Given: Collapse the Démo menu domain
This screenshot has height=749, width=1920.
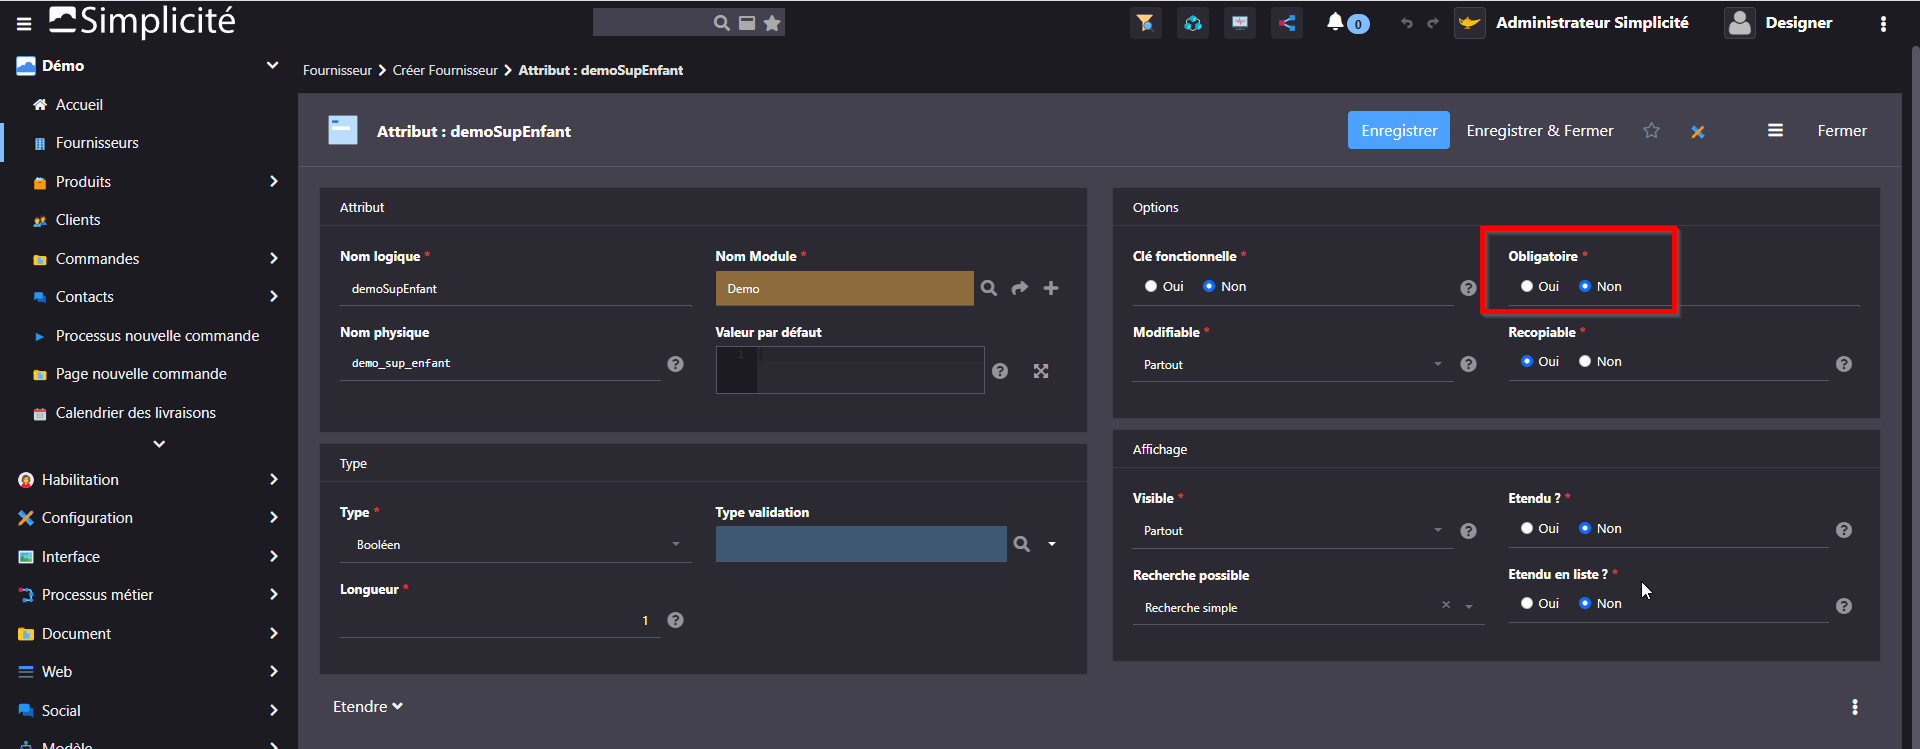Looking at the screenshot, I should pyautogui.click(x=272, y=65).
